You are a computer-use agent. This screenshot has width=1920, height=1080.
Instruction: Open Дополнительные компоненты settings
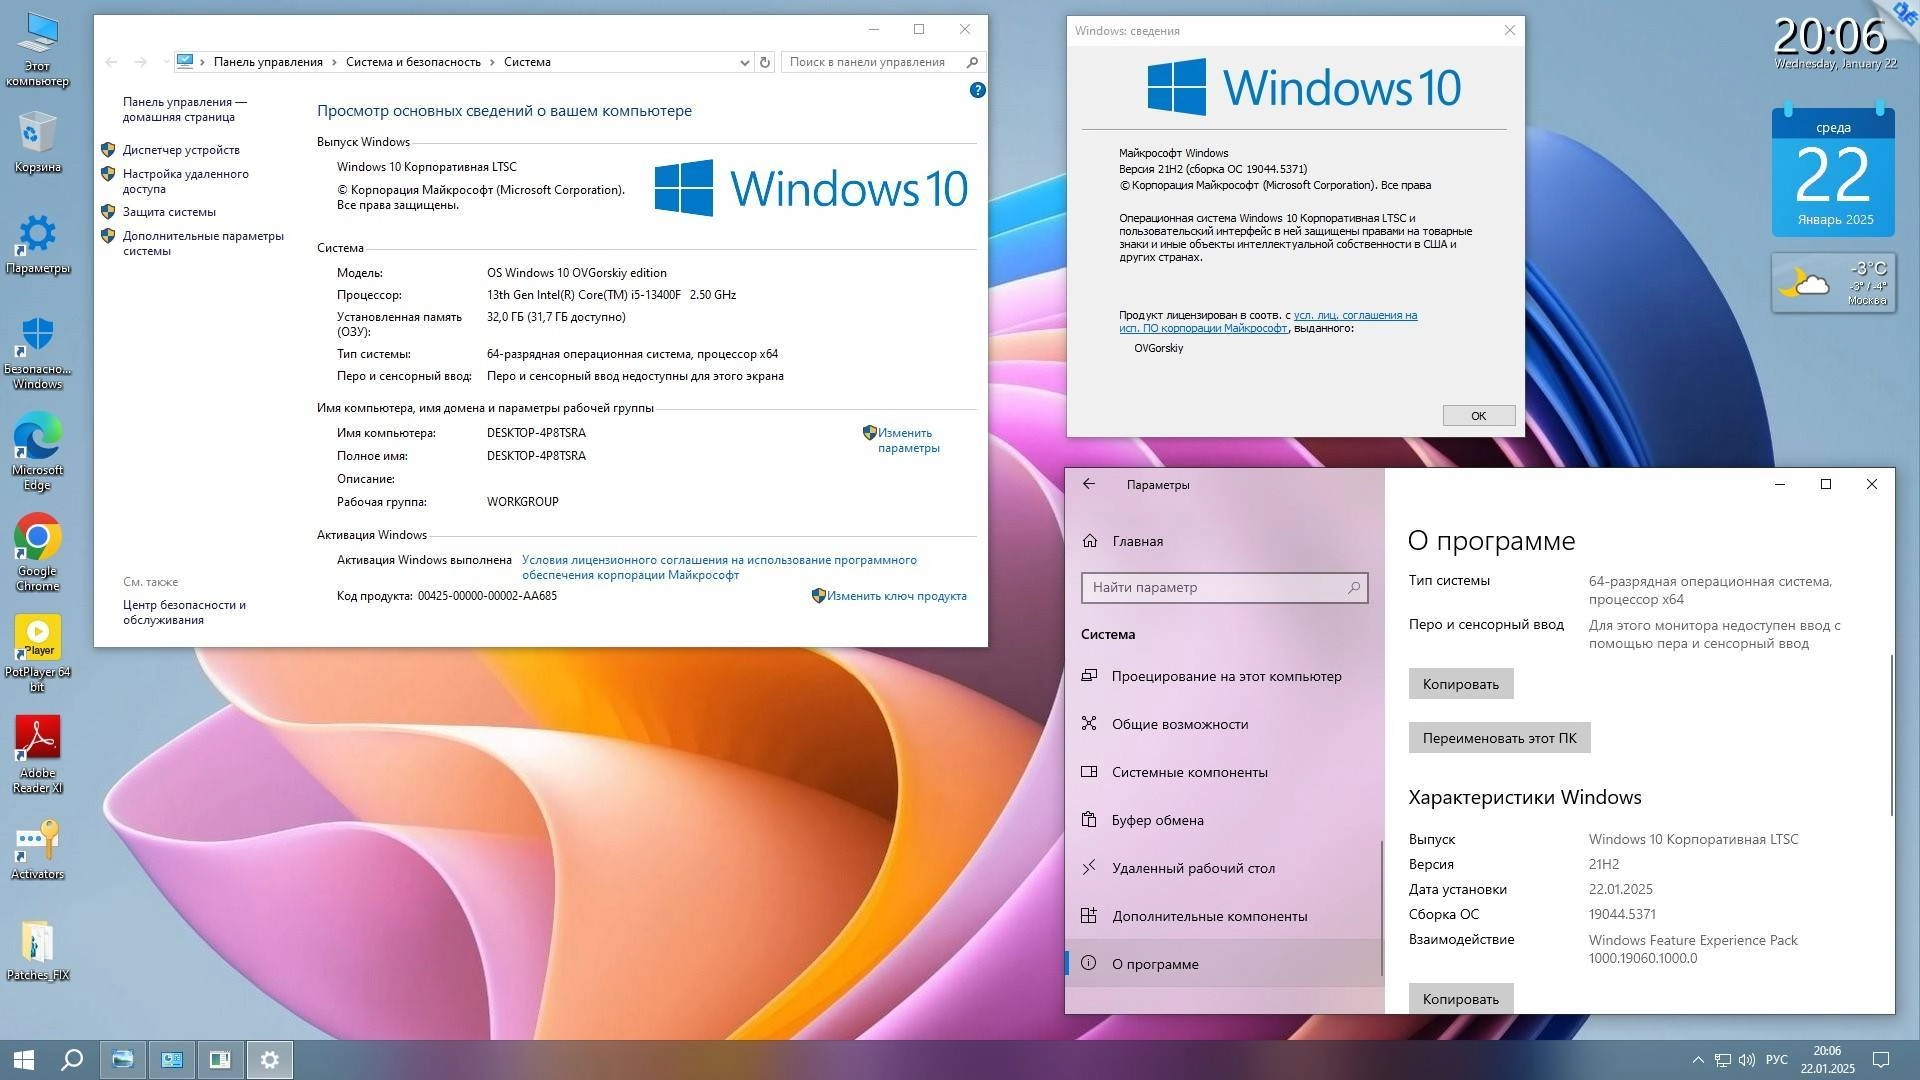click(1210, 915)
